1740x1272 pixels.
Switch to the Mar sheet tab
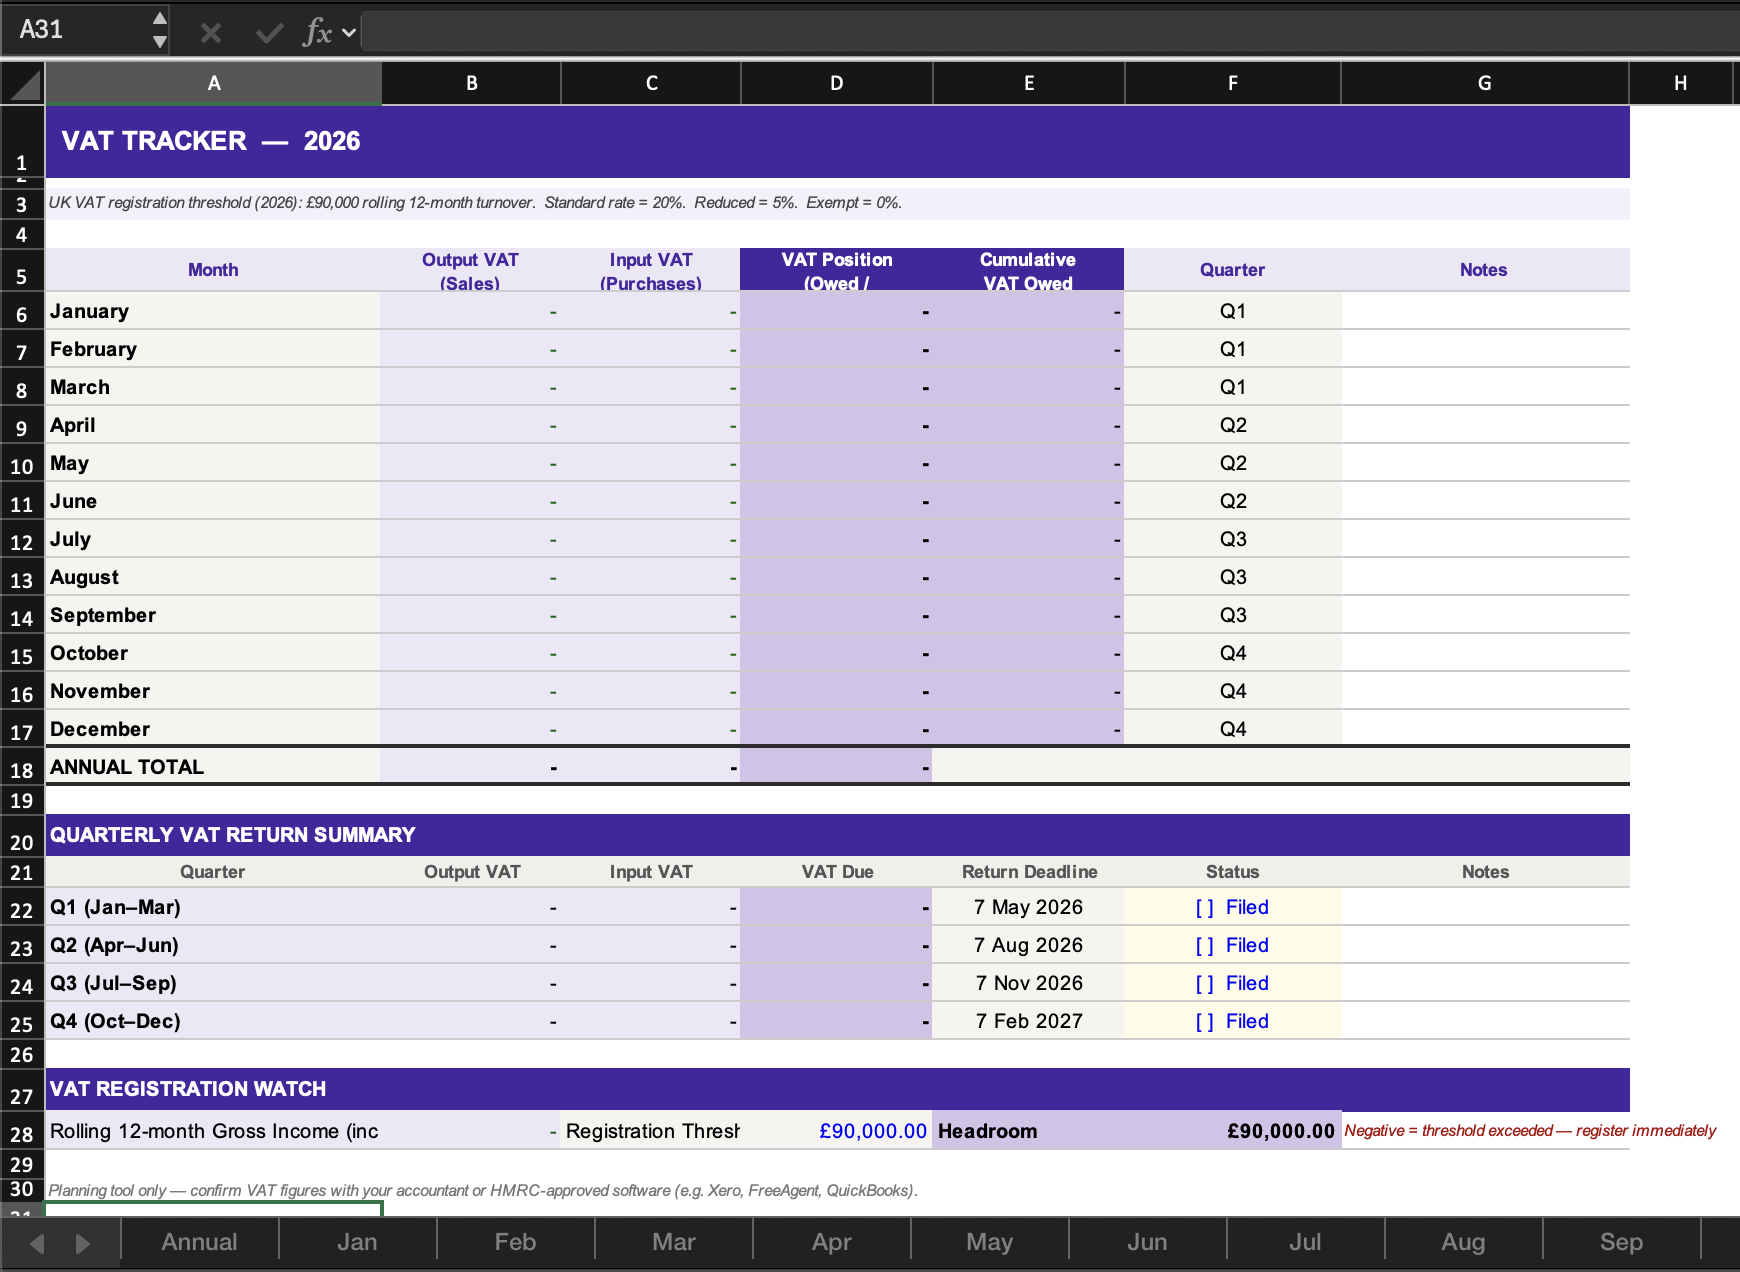(x=673, y=1242)
